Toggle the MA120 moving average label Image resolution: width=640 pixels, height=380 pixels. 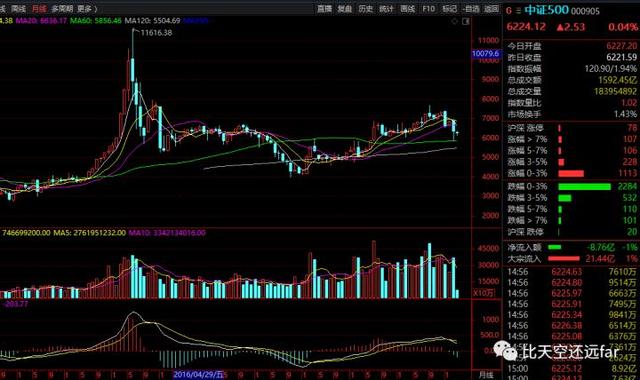pyautogui.click(x=152, y=20)
